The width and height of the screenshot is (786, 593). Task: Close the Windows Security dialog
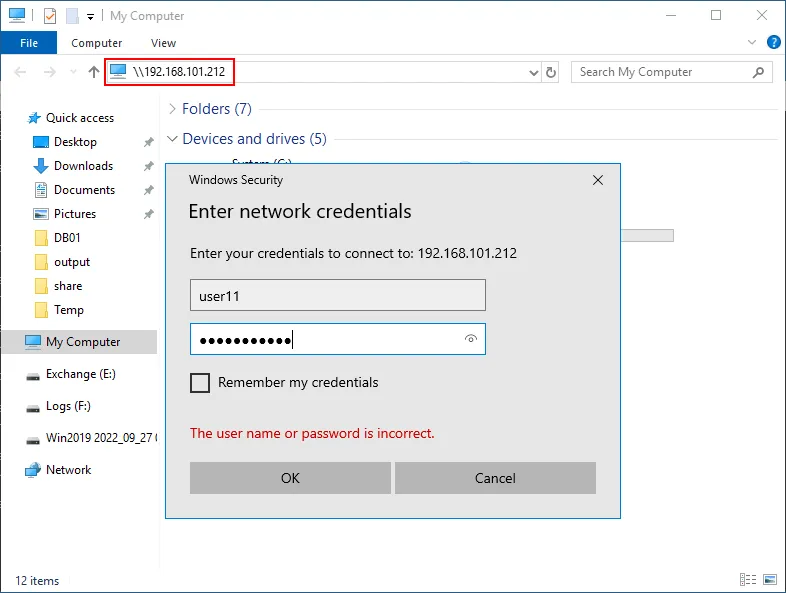pos(598,180)
